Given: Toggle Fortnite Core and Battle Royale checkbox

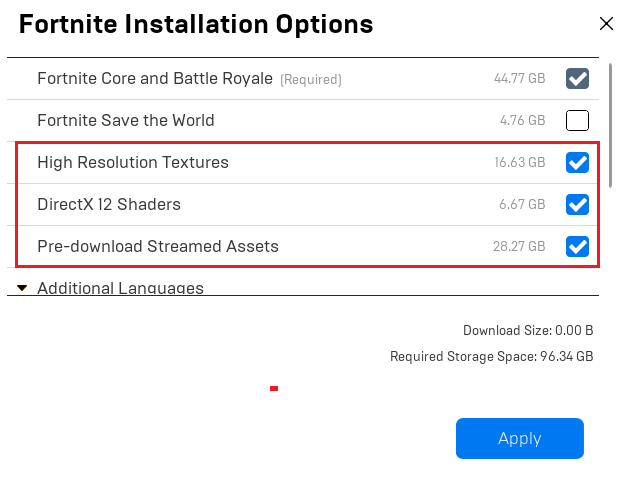Looking at the screenshot, I should click(577, 78).
